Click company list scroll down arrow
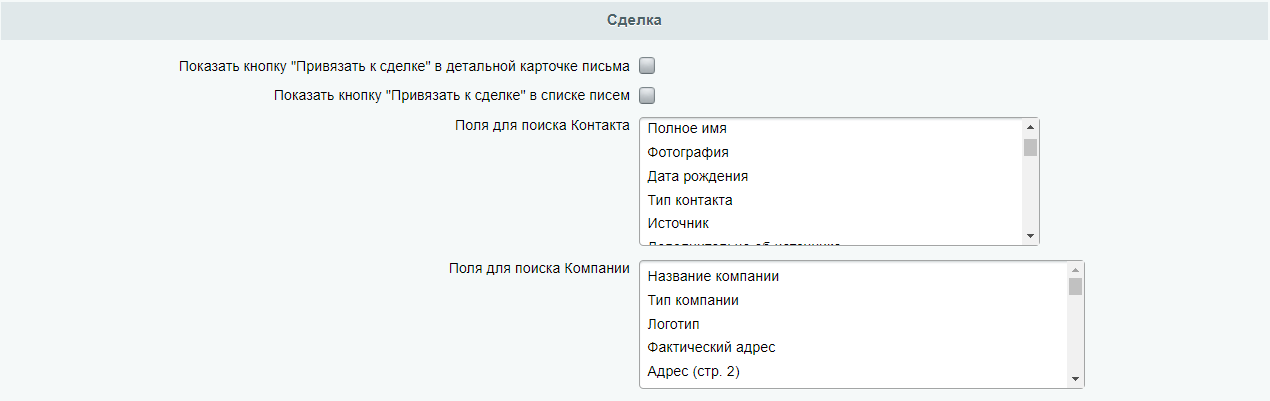Screen dimensions: 1270x401 click(x=1075, y=379)
